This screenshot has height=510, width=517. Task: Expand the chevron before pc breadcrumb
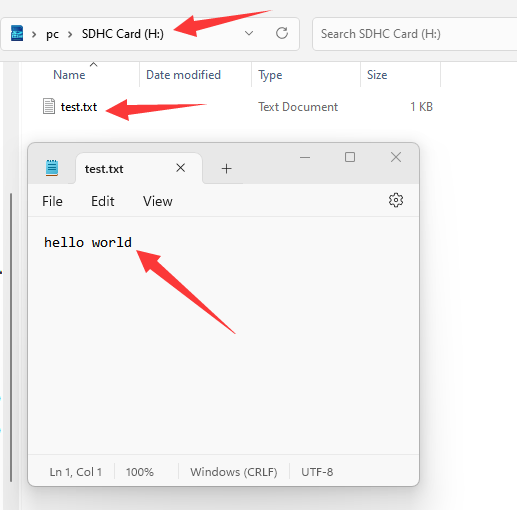[x=34, y=34]
